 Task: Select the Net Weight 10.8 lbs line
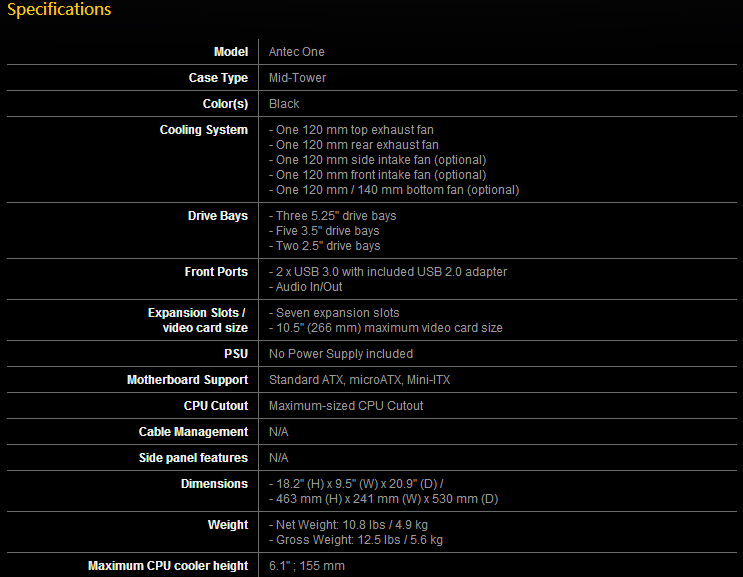coord(348,525)
